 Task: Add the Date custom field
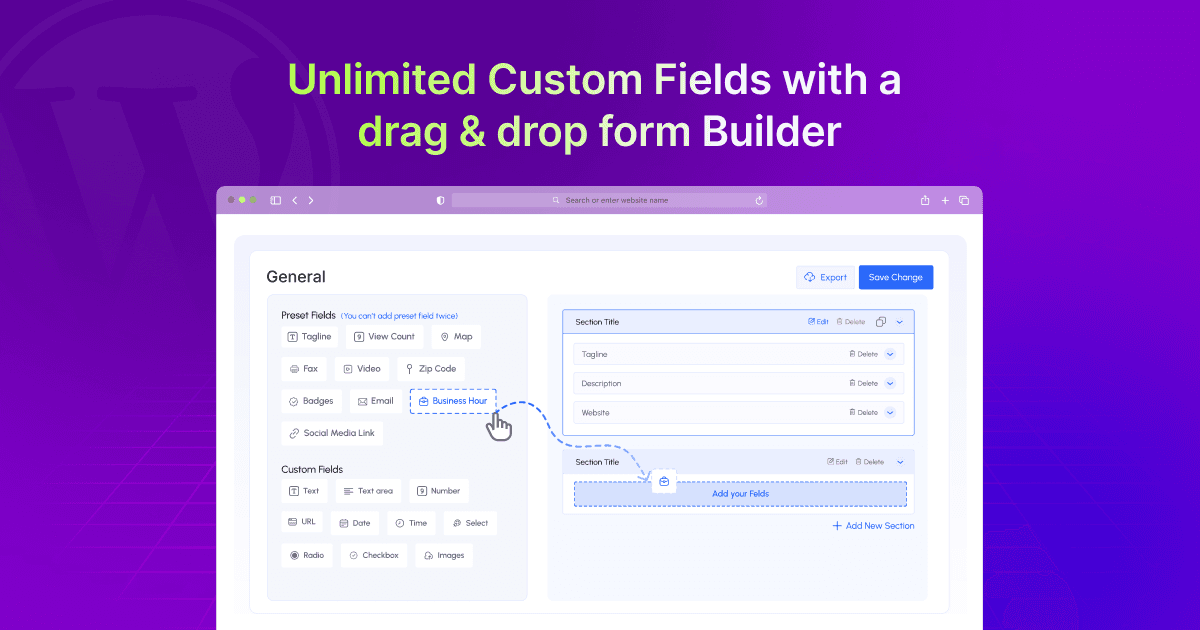355,522
